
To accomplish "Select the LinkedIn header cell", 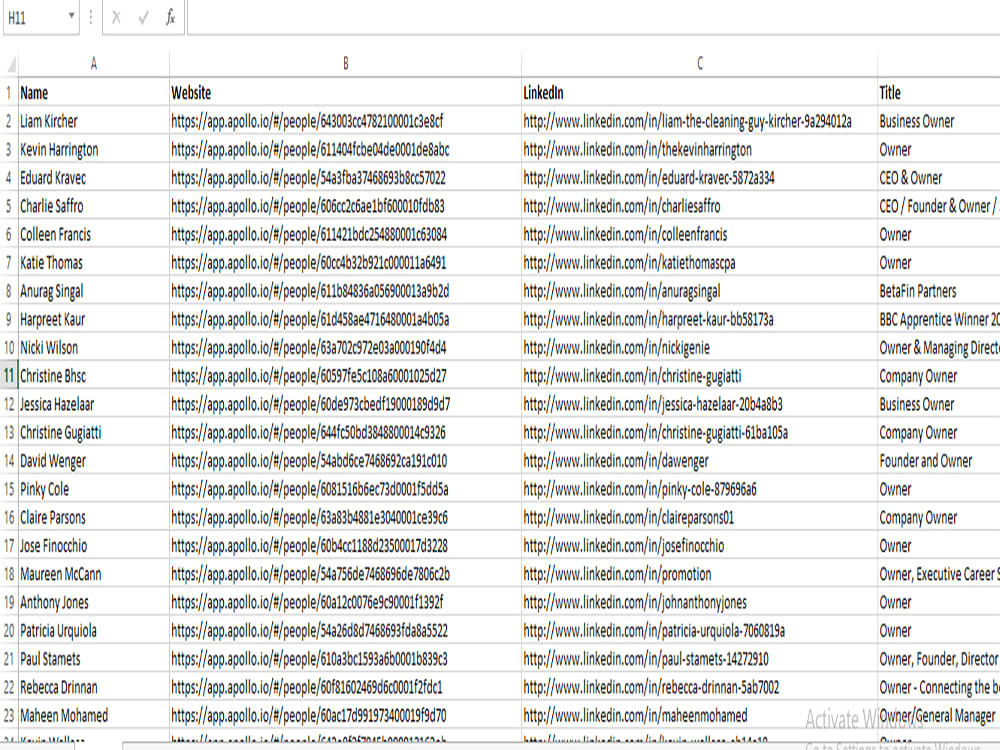I will (x=700, y=92).
